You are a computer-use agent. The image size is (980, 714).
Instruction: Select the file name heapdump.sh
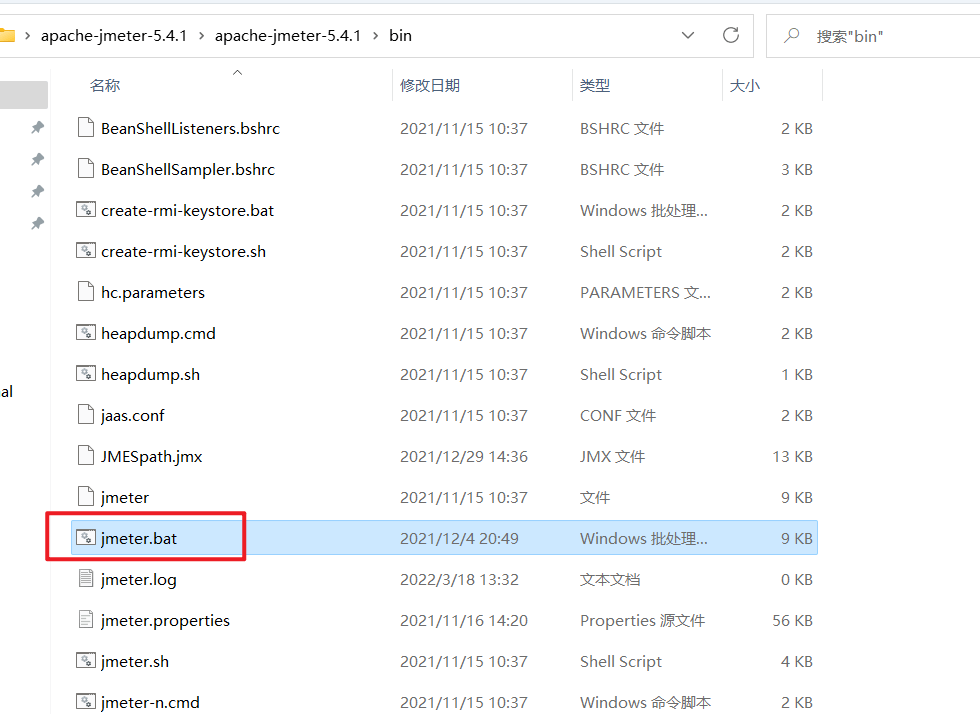[151, 375]
